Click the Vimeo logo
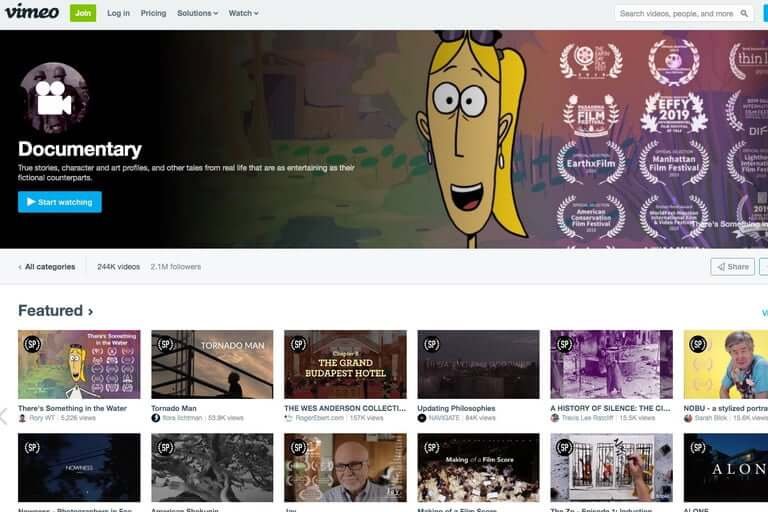 point(32,12)
